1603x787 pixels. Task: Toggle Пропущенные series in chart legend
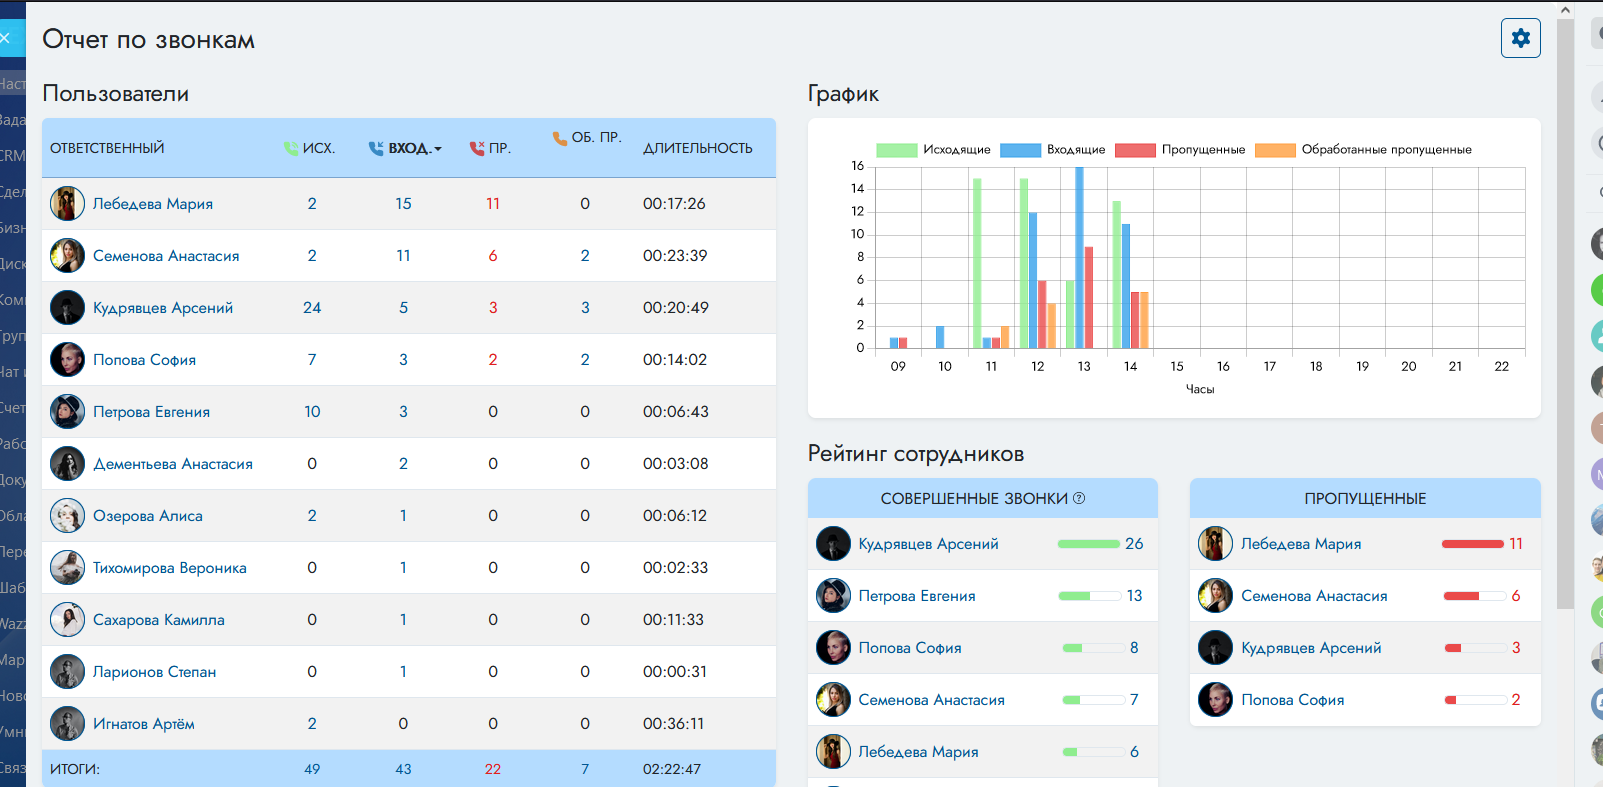point(1135,150)
